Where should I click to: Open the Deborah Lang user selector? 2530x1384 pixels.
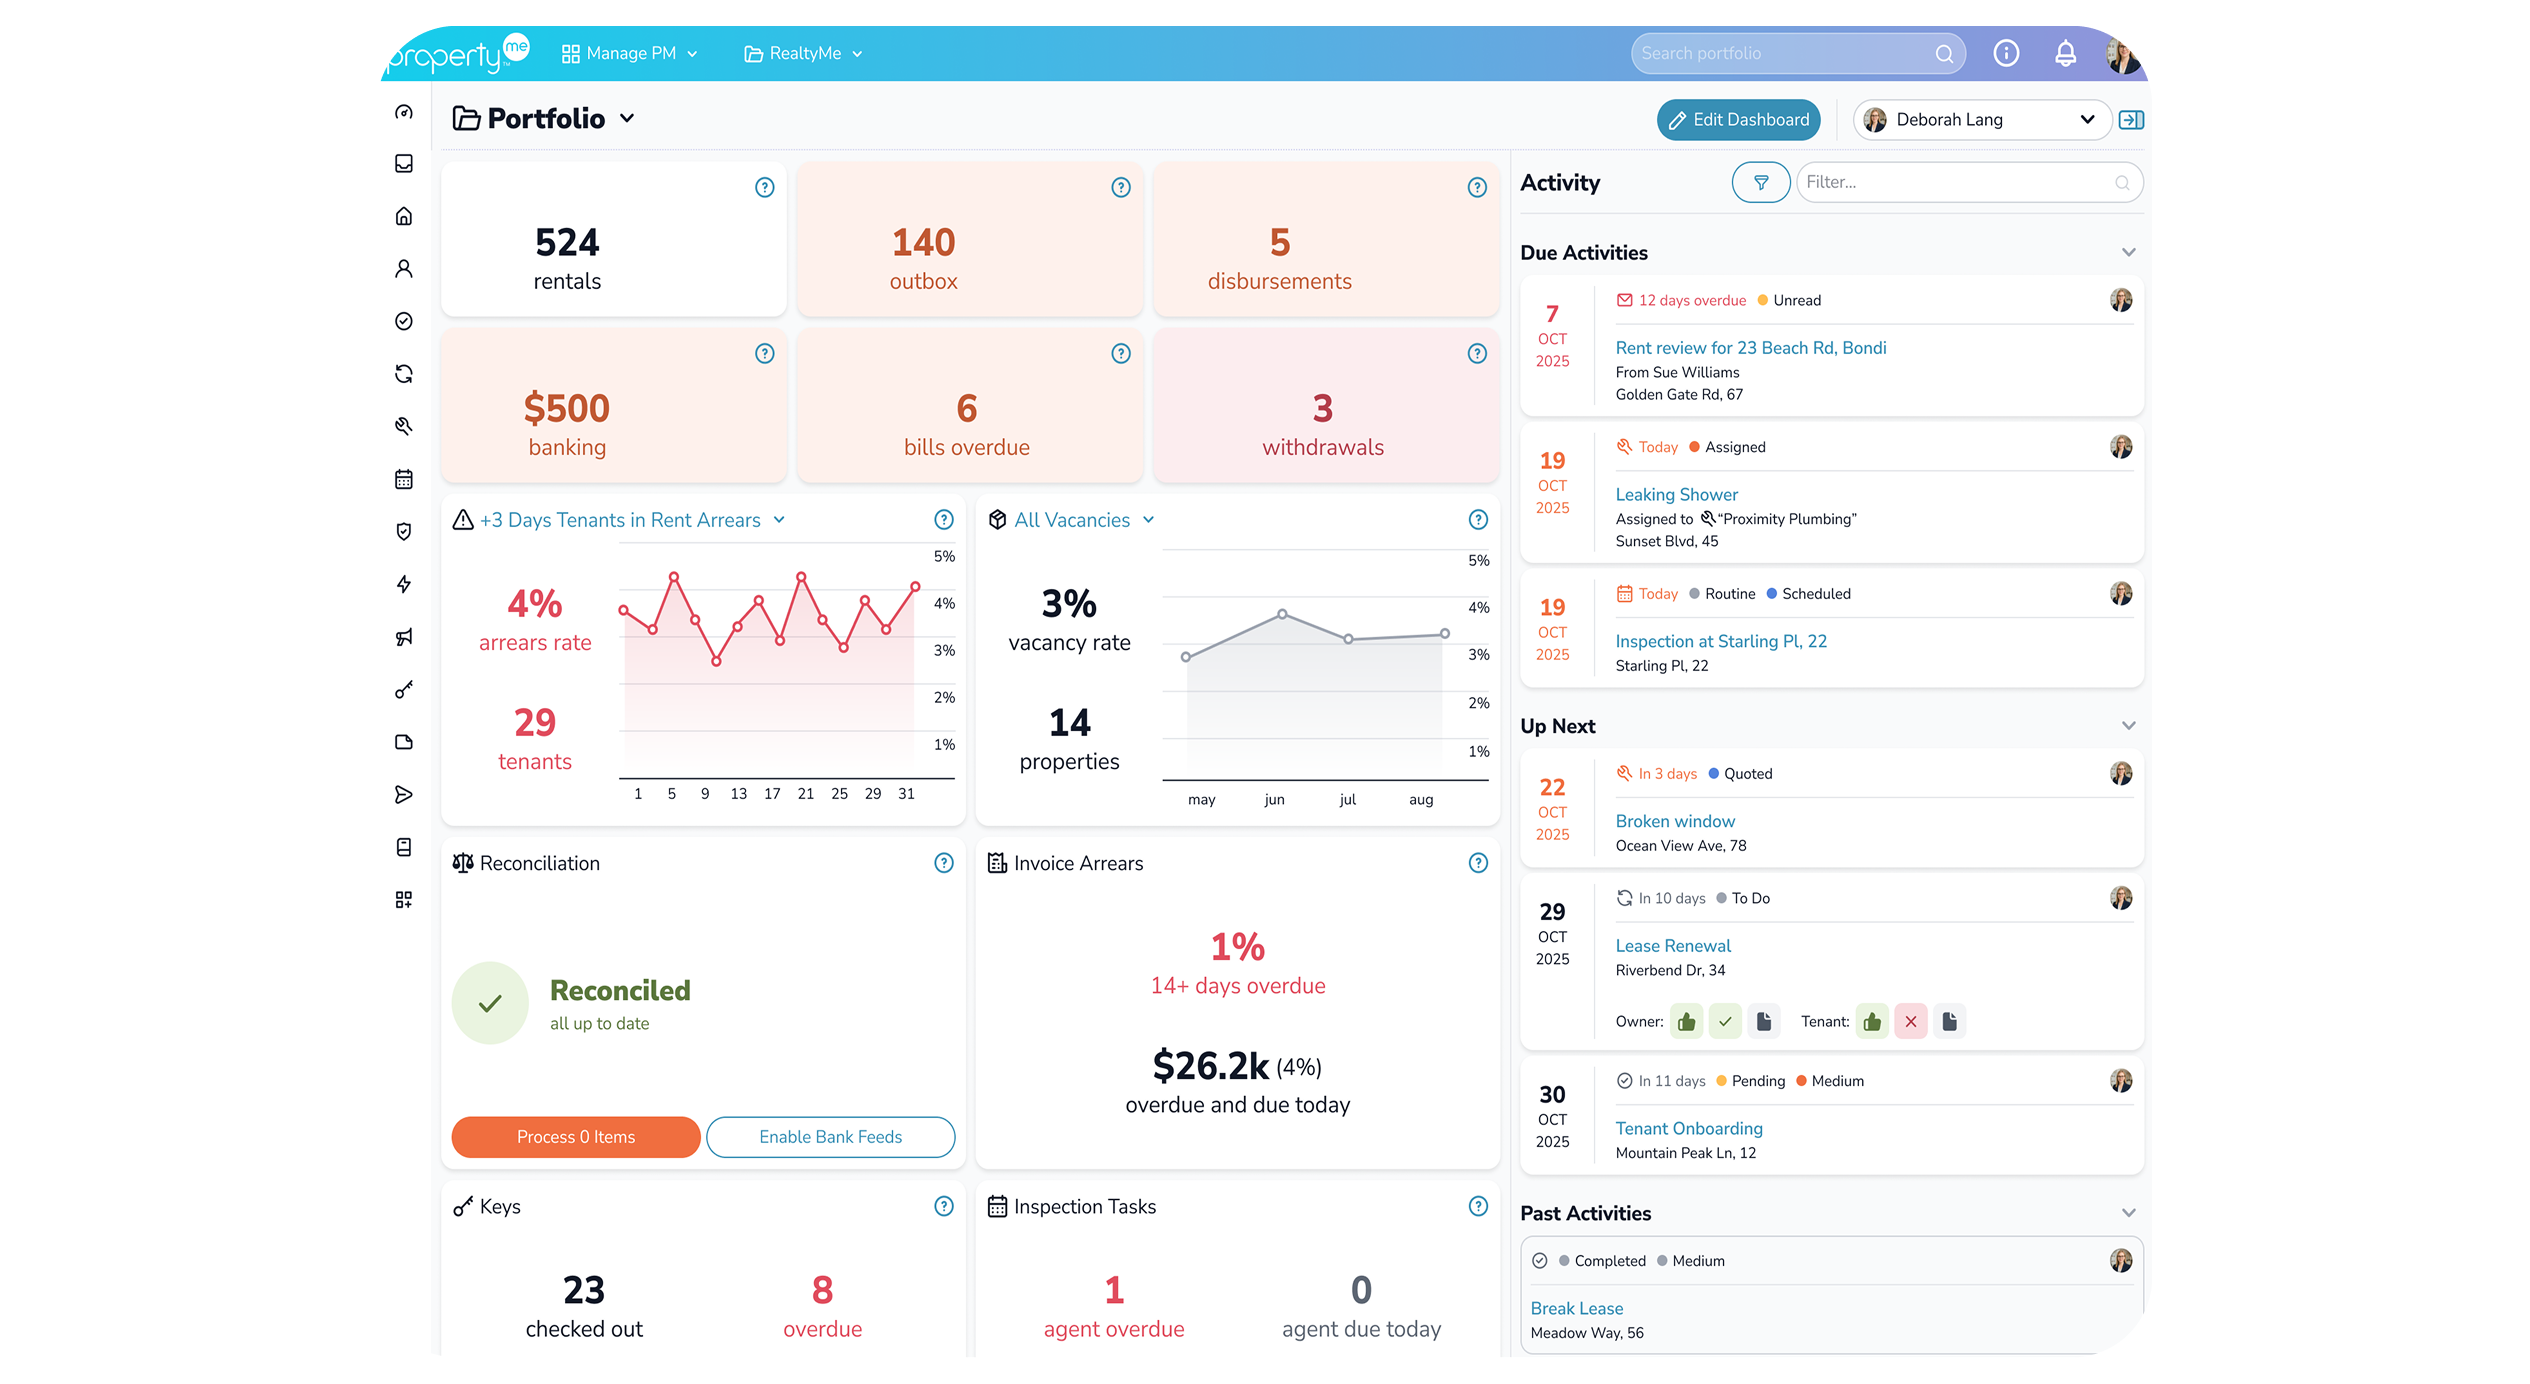(x=1981, y=120)
